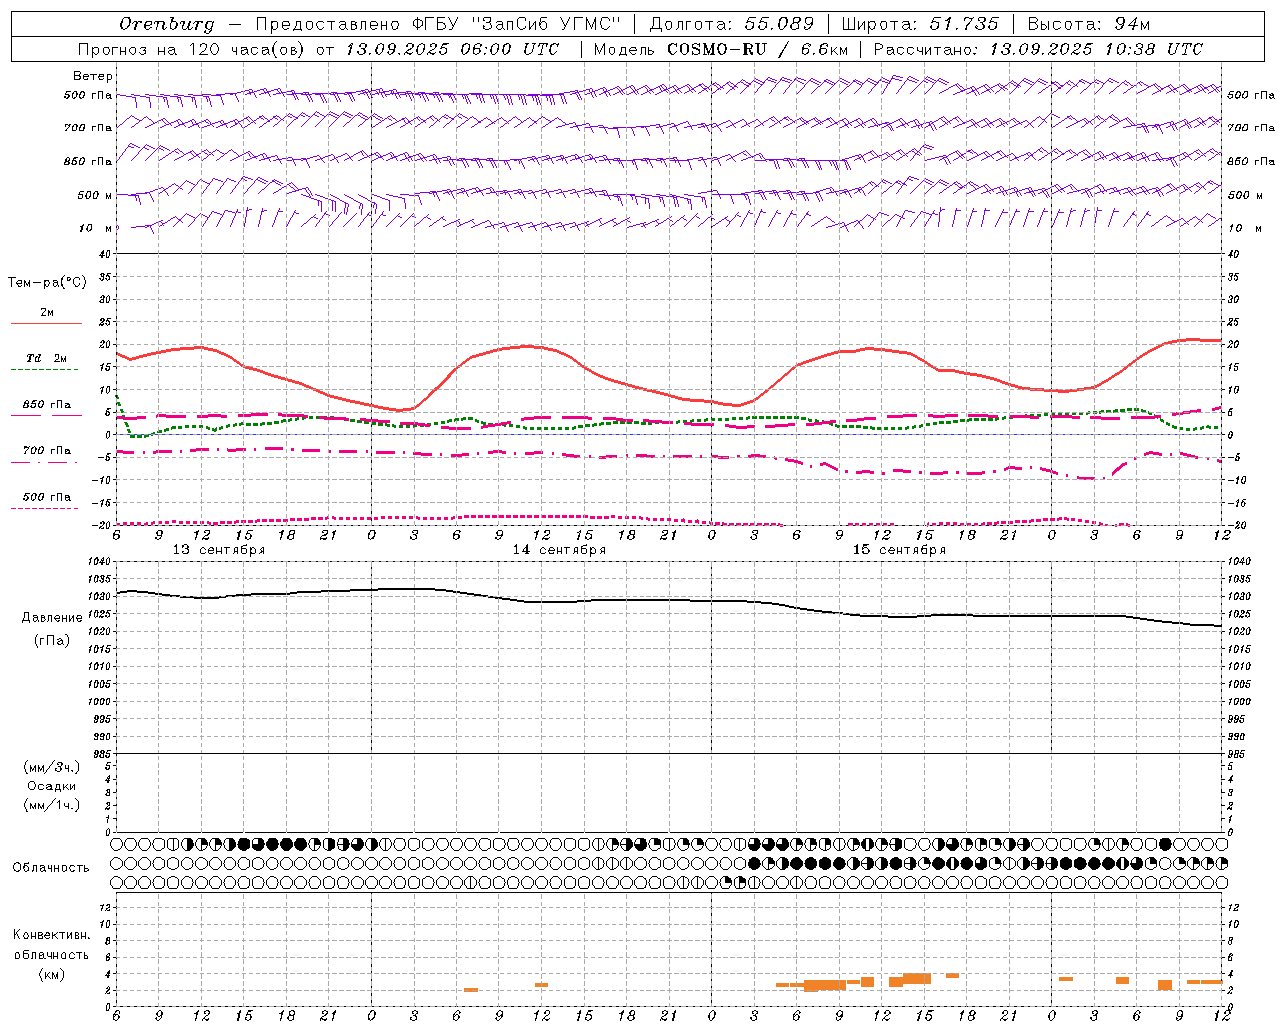This screenshot has height=1024, width=1280.
Task: Click the "(мм/3ч.)" precipitation unit label
Action: click(52, 768)
